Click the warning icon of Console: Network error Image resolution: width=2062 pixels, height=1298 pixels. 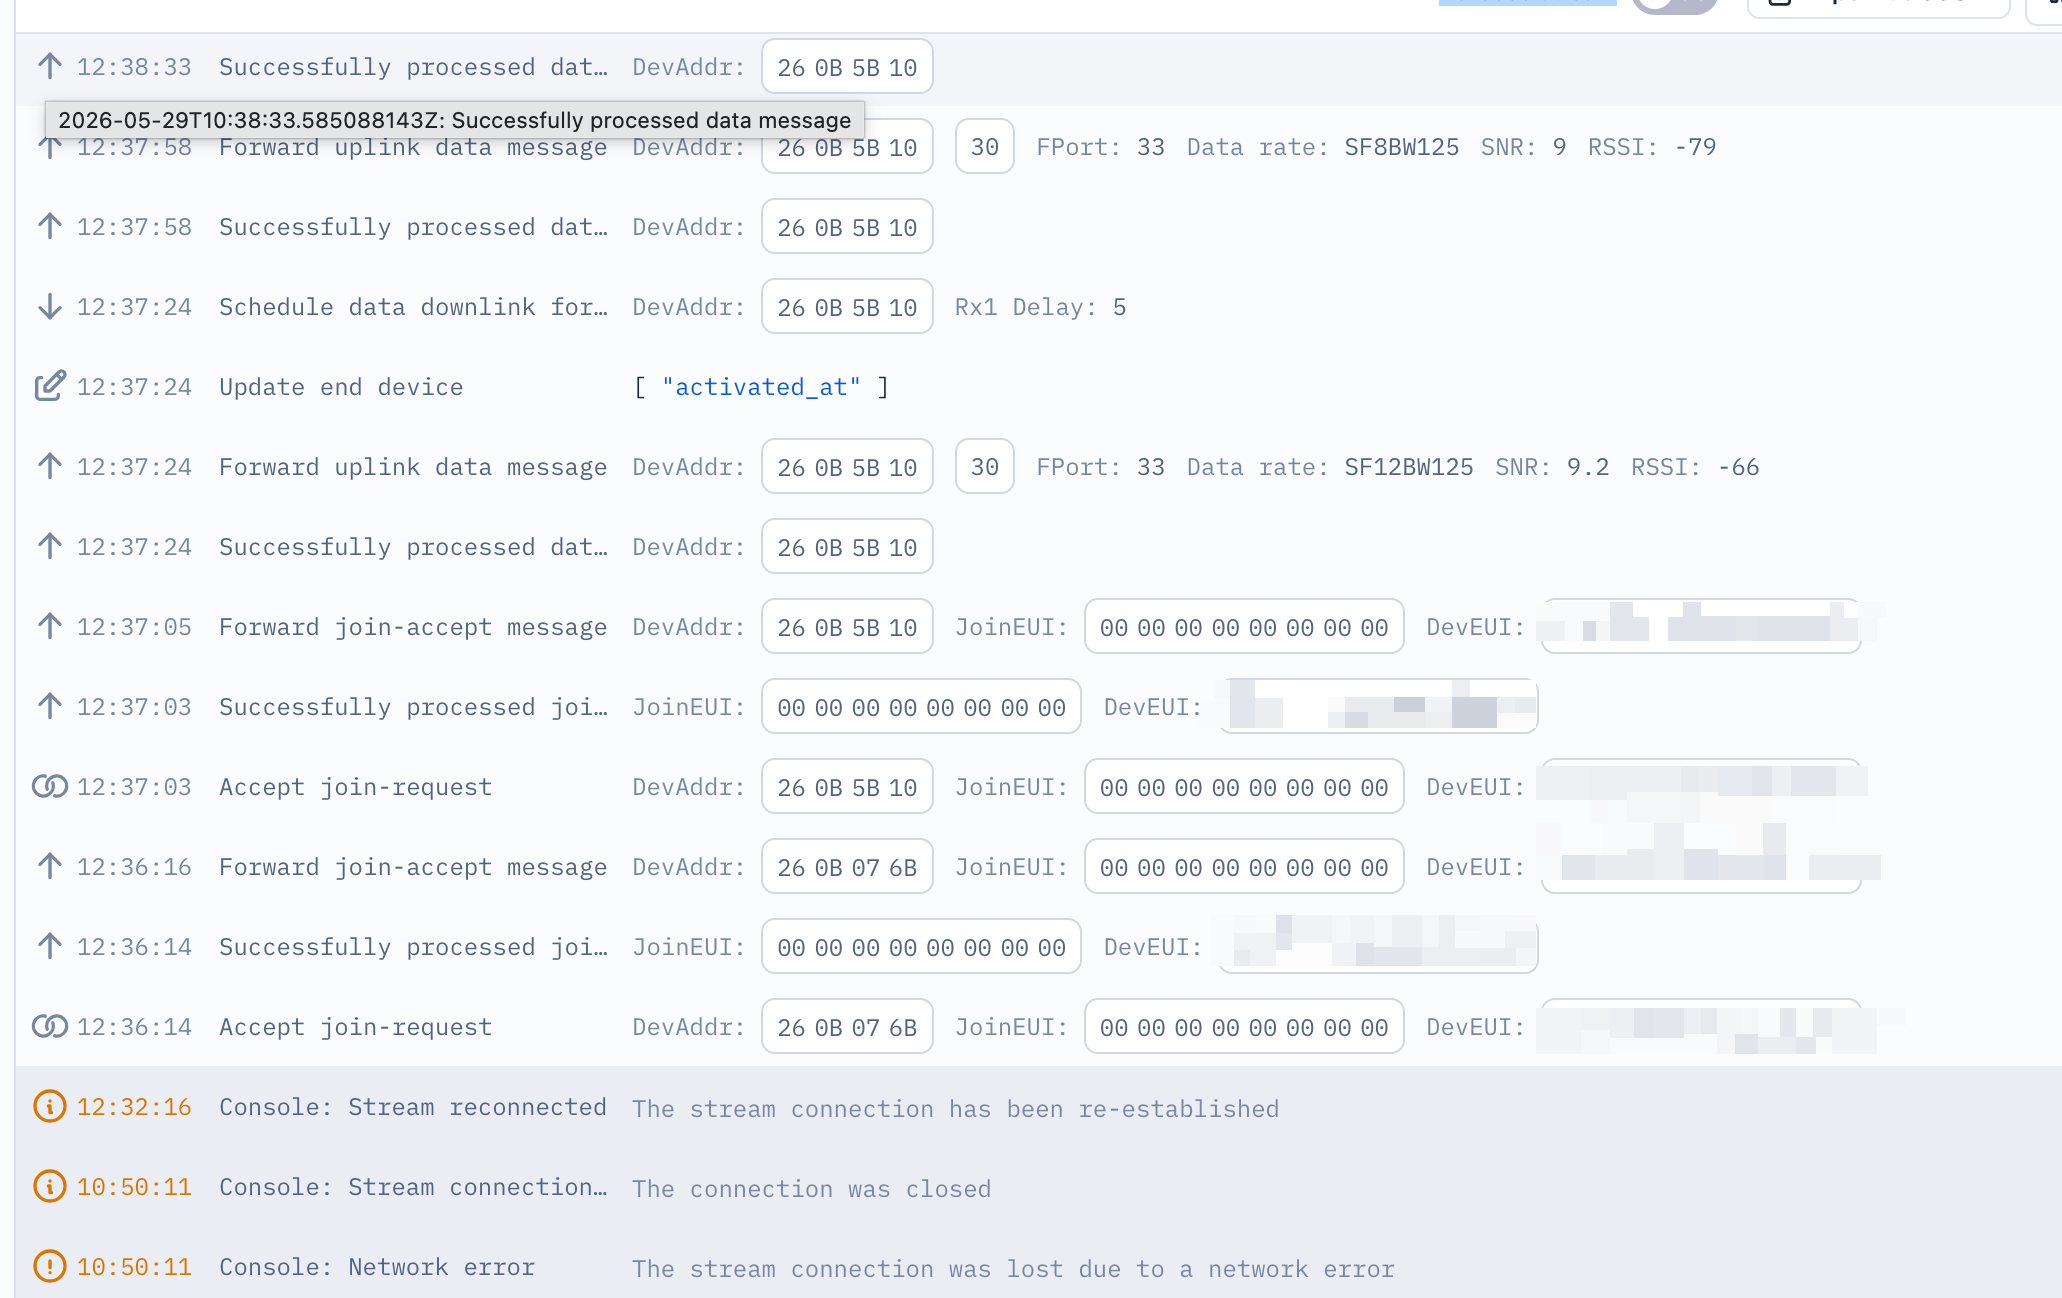point(50,1266)
